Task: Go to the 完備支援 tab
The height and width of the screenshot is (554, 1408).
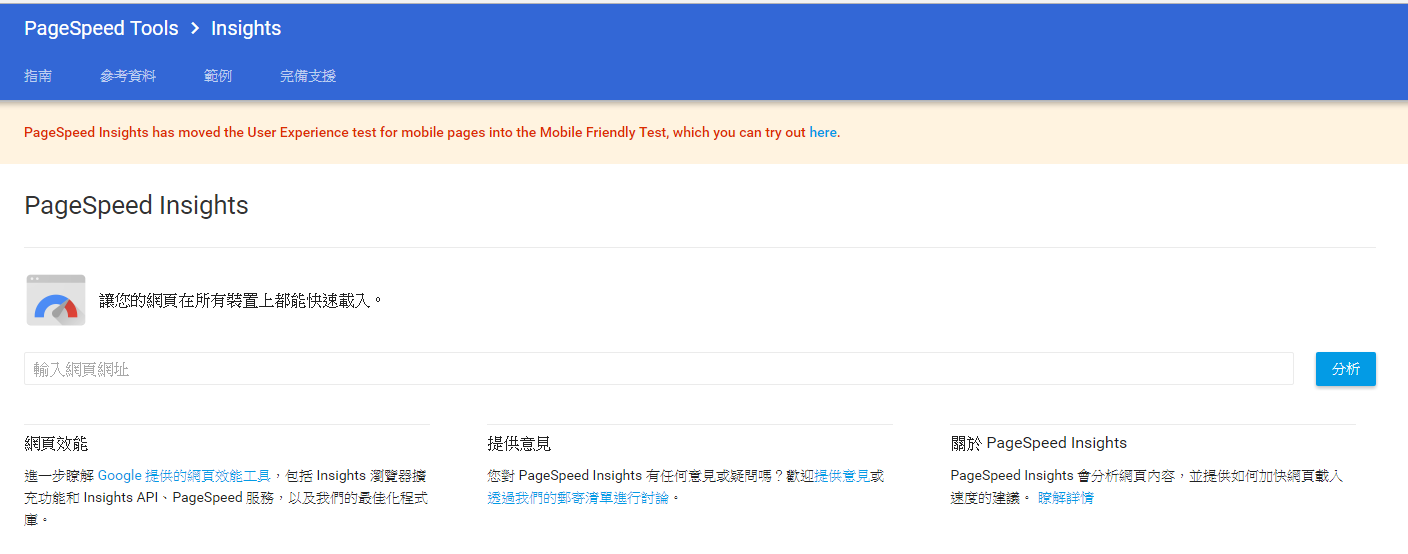Action: tap(308, 76)
